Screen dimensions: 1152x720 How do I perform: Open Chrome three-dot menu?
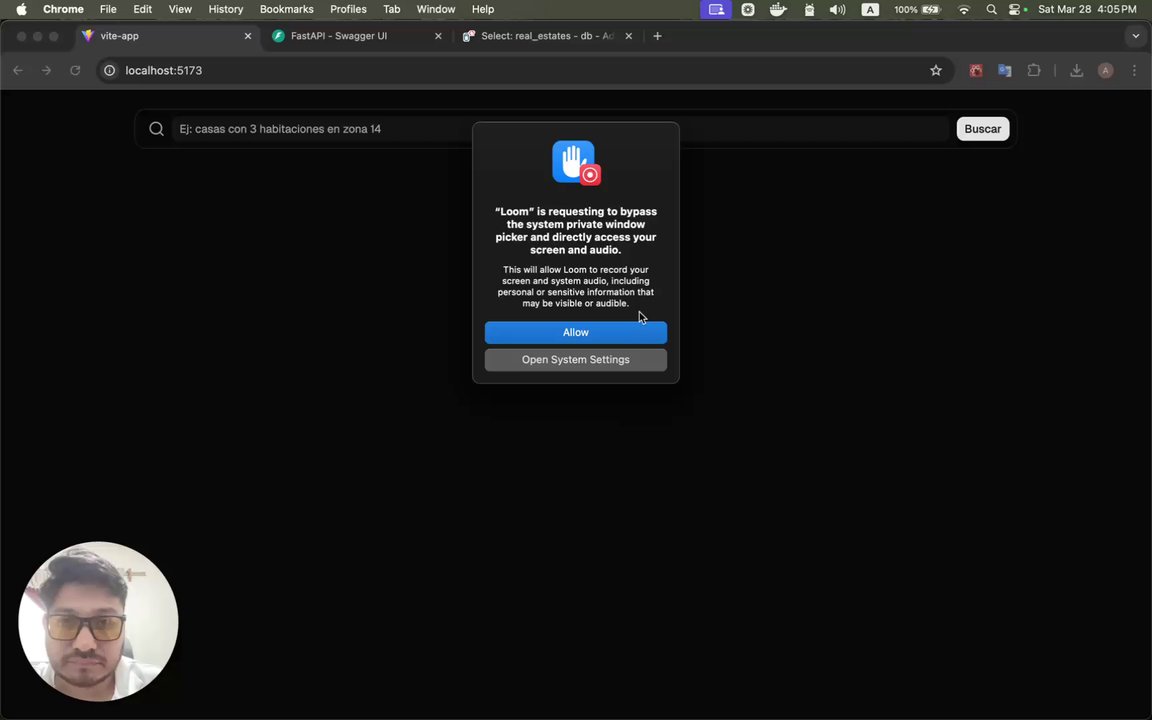point(1134,71)
